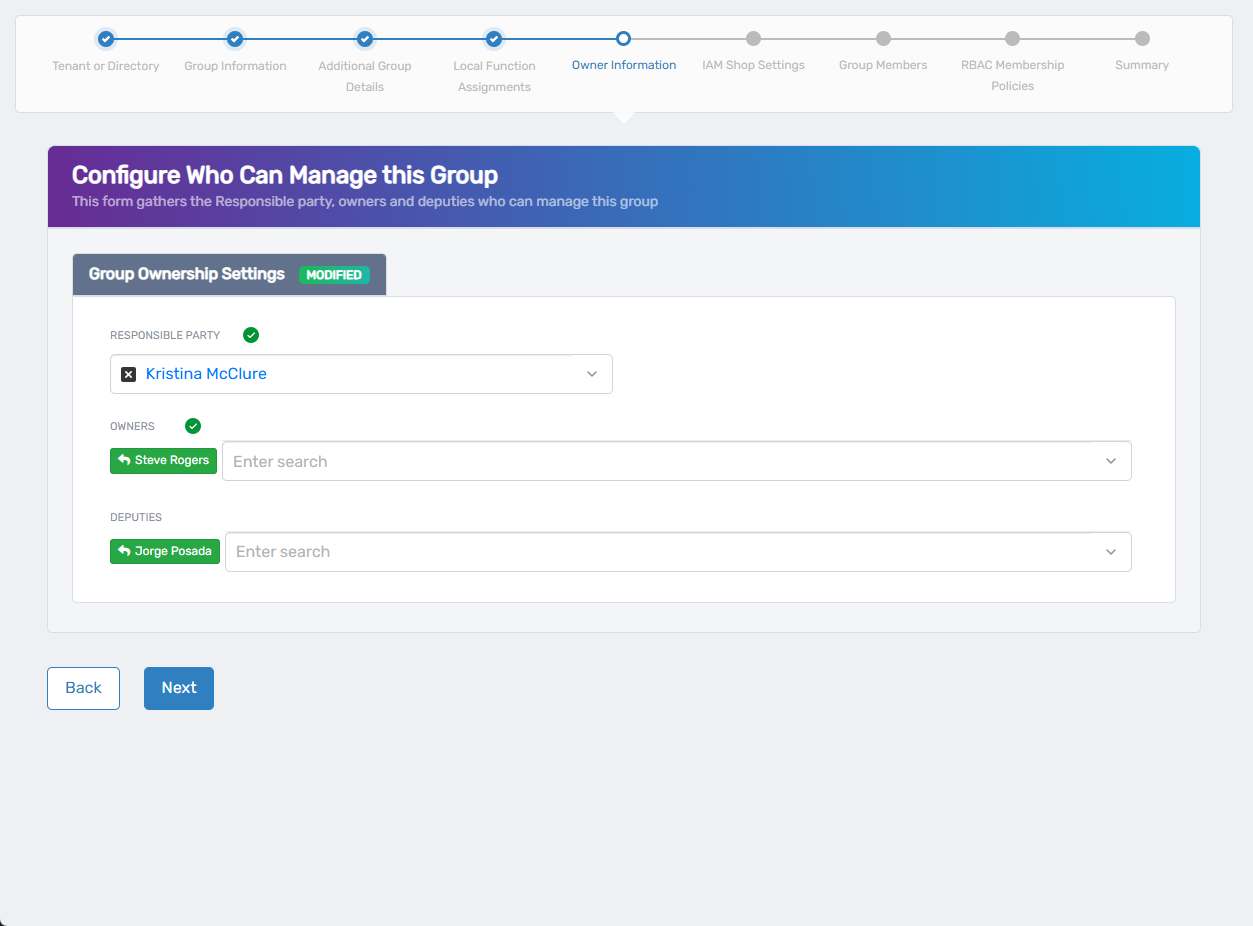
Task: Click the Local Function Assignments step circle
Action: click(494, 39)
